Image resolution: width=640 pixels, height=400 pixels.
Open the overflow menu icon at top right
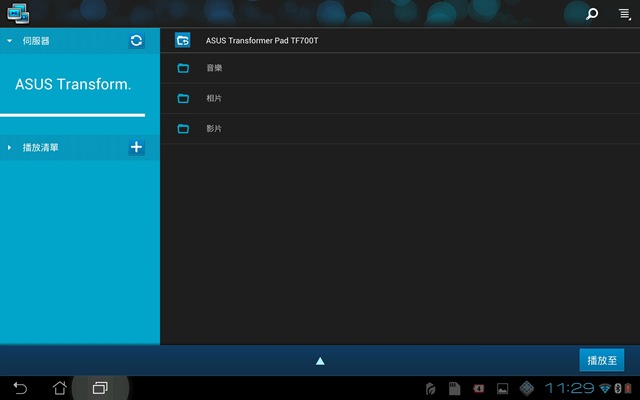[624, 14]
